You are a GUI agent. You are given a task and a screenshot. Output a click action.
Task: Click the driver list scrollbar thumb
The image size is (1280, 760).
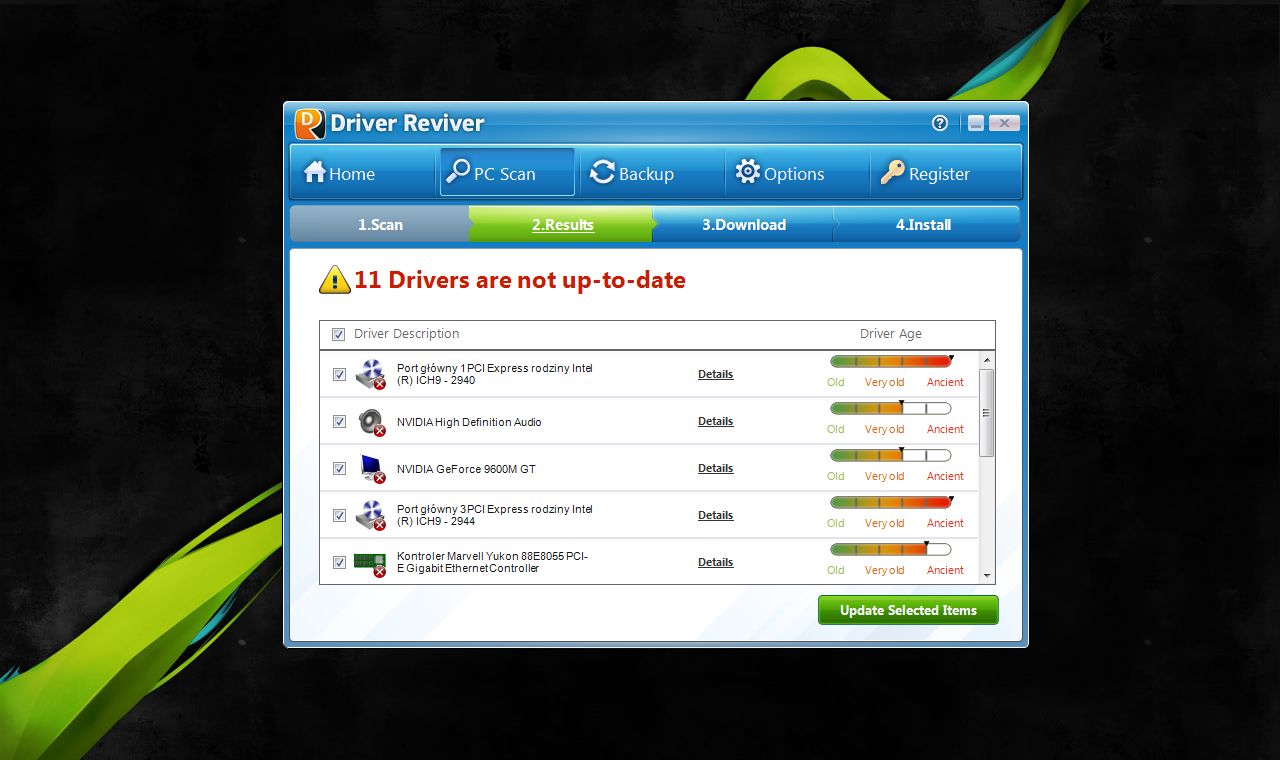pos(987,413)
